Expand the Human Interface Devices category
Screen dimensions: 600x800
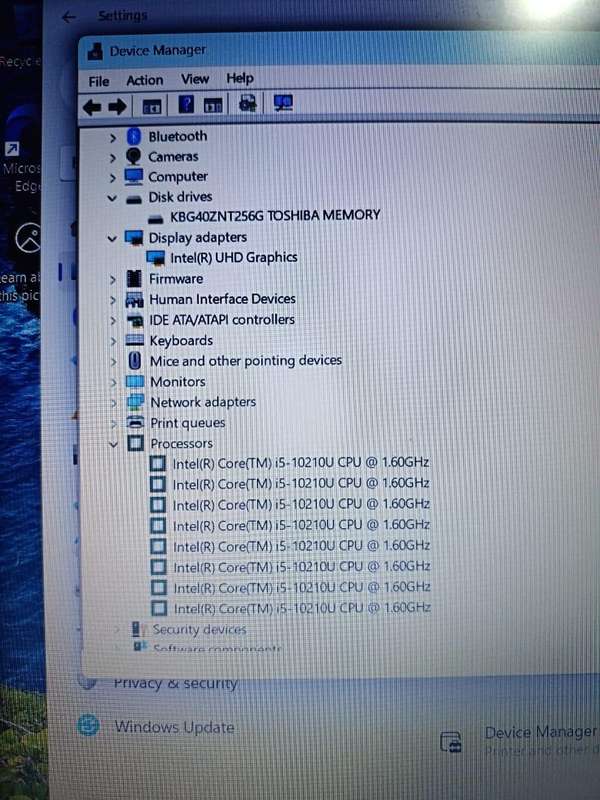pyautogui.click(x=113, y=300)
